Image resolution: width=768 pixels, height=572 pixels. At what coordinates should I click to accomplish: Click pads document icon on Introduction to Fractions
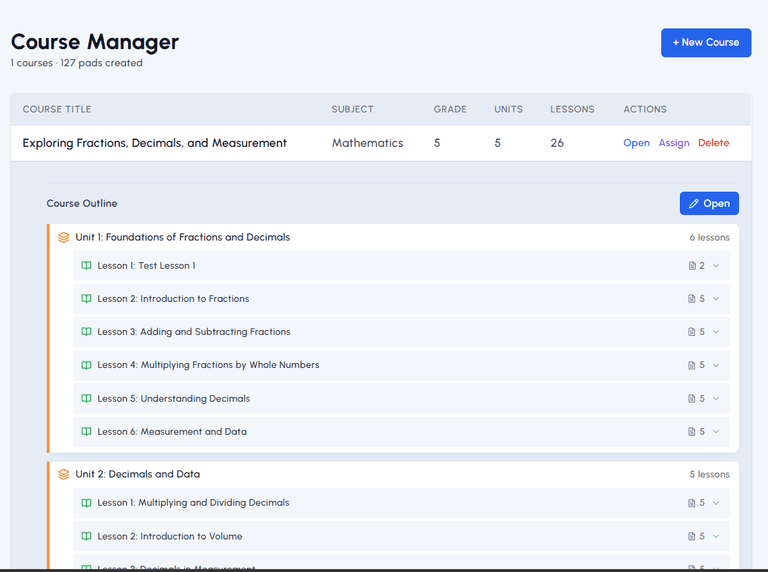click(x=692, y=299)
